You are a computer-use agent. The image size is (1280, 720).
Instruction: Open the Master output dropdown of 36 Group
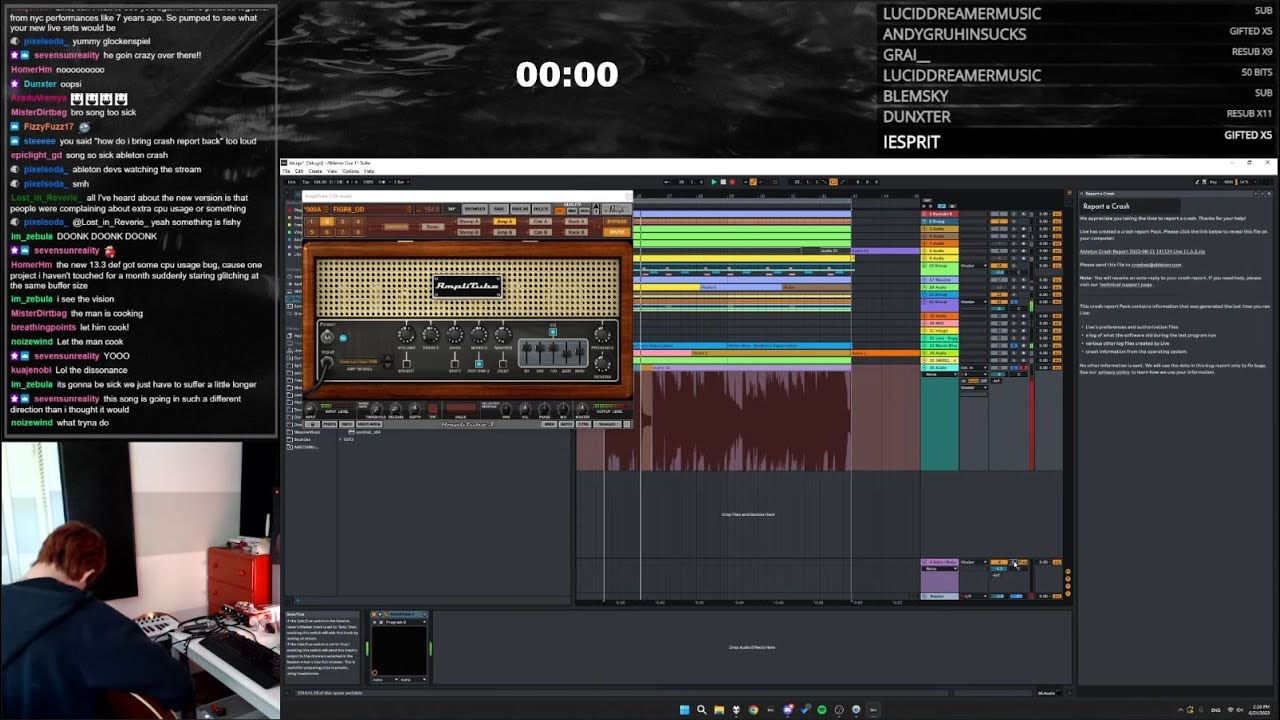click(974, 302)
